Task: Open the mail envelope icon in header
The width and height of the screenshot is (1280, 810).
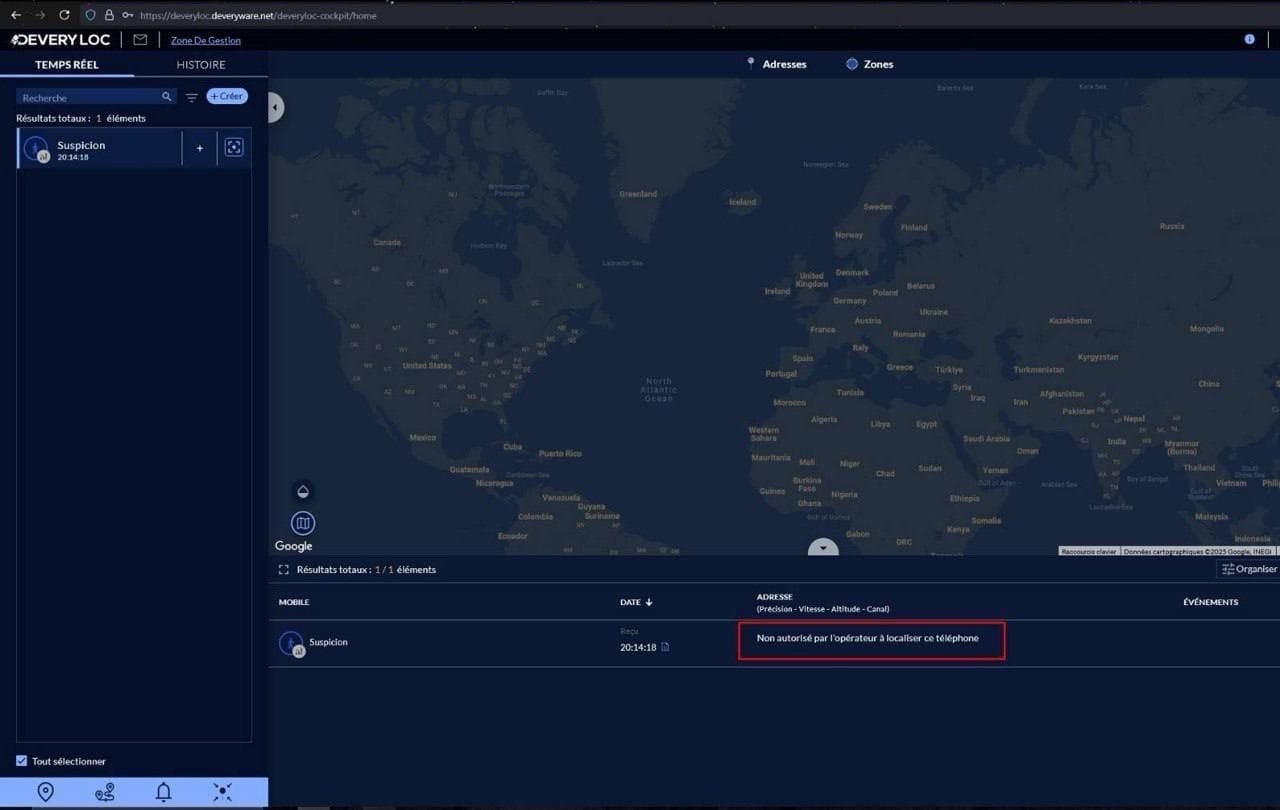Action: tap(140, 40)
